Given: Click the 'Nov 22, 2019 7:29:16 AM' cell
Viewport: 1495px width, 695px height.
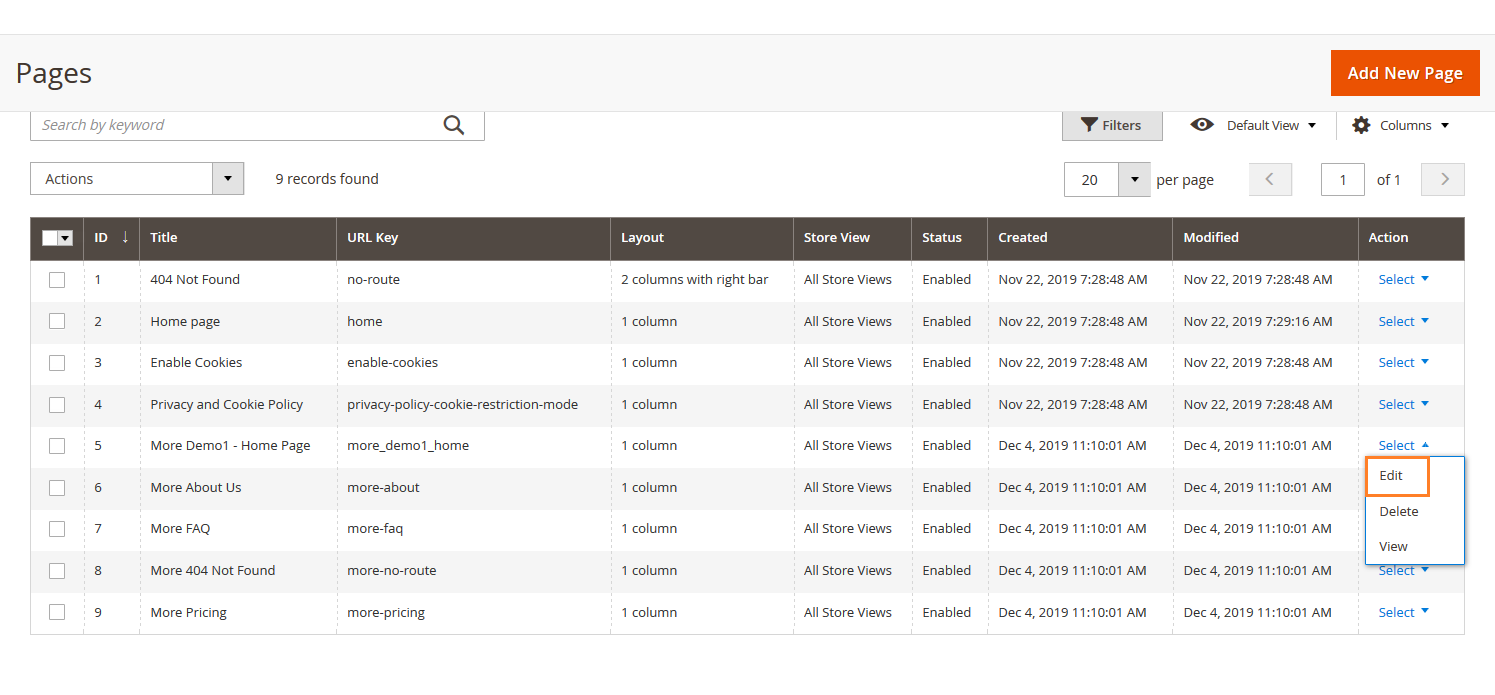Looking at the screenshot, I should coord(1258,321).
